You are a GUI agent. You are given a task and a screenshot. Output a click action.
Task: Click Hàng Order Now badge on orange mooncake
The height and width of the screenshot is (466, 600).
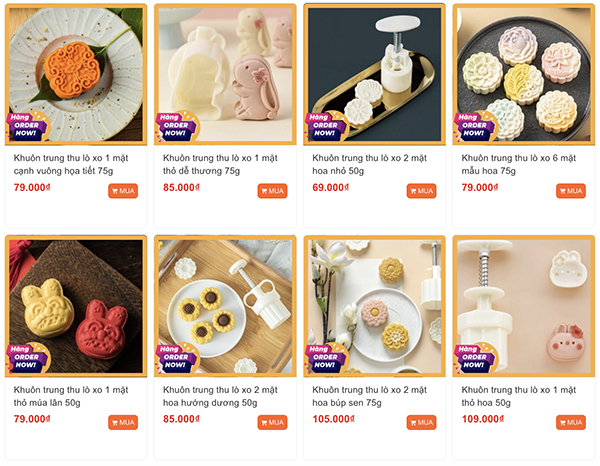point(27,126)
